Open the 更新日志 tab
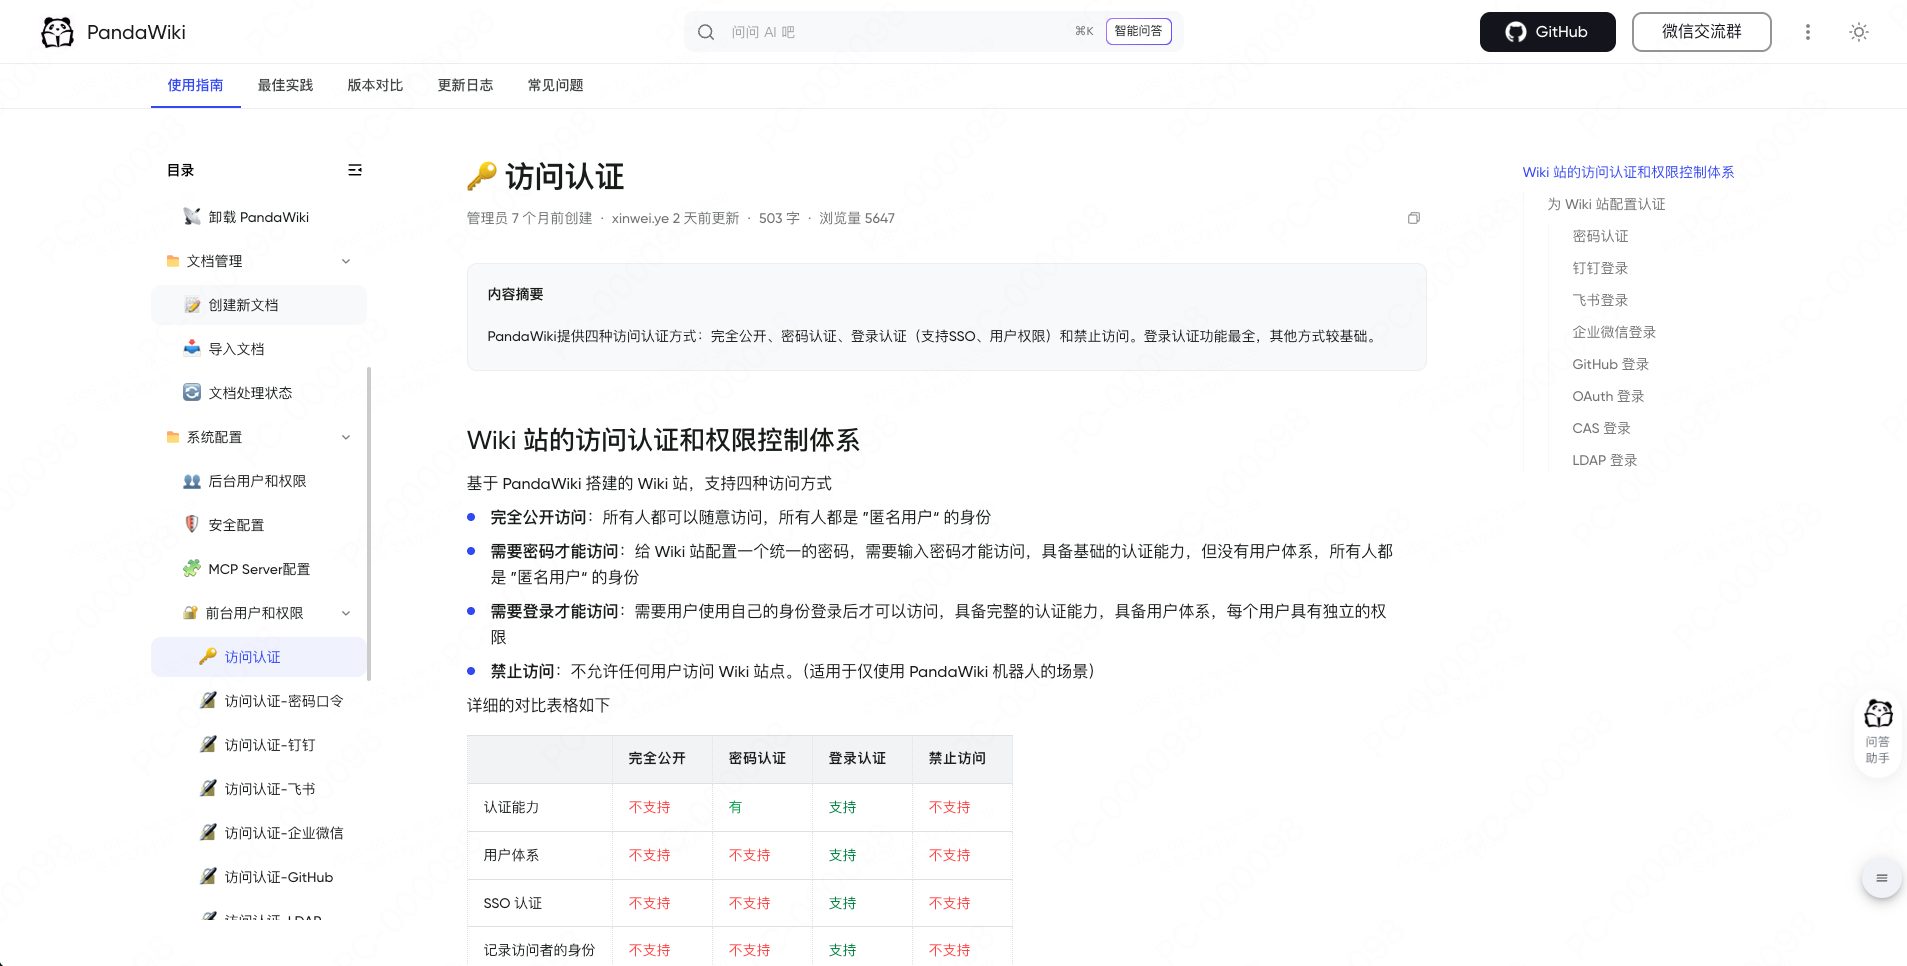The image size is (1907, 966). [x=466, y=85]
